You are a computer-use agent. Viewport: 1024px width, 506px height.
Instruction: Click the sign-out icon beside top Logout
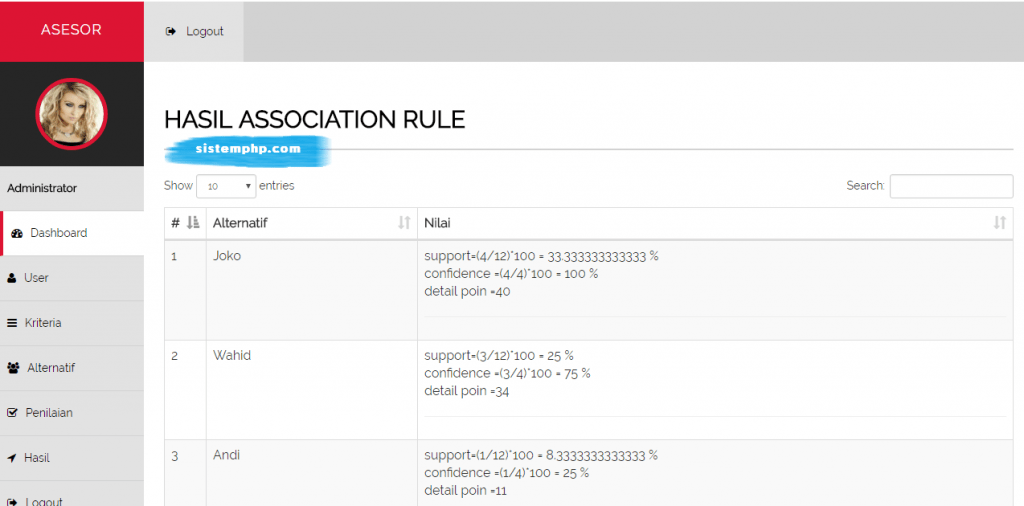[171, 31]
